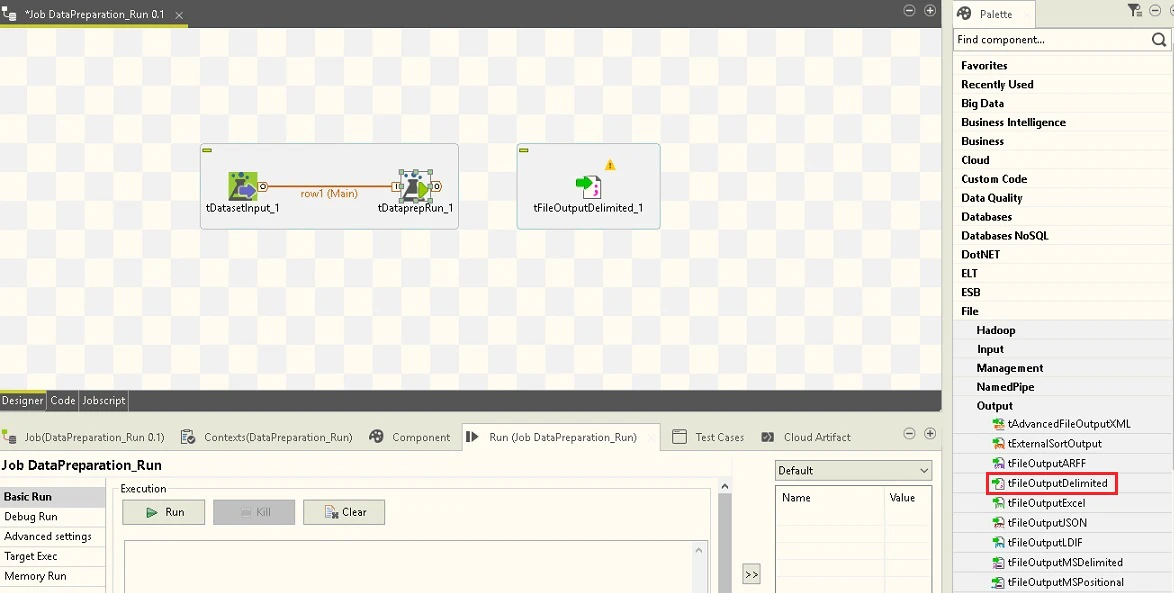Click the tFileOutputMSDelimited palette icon
Screen dimensions: 1174x593
998,562
